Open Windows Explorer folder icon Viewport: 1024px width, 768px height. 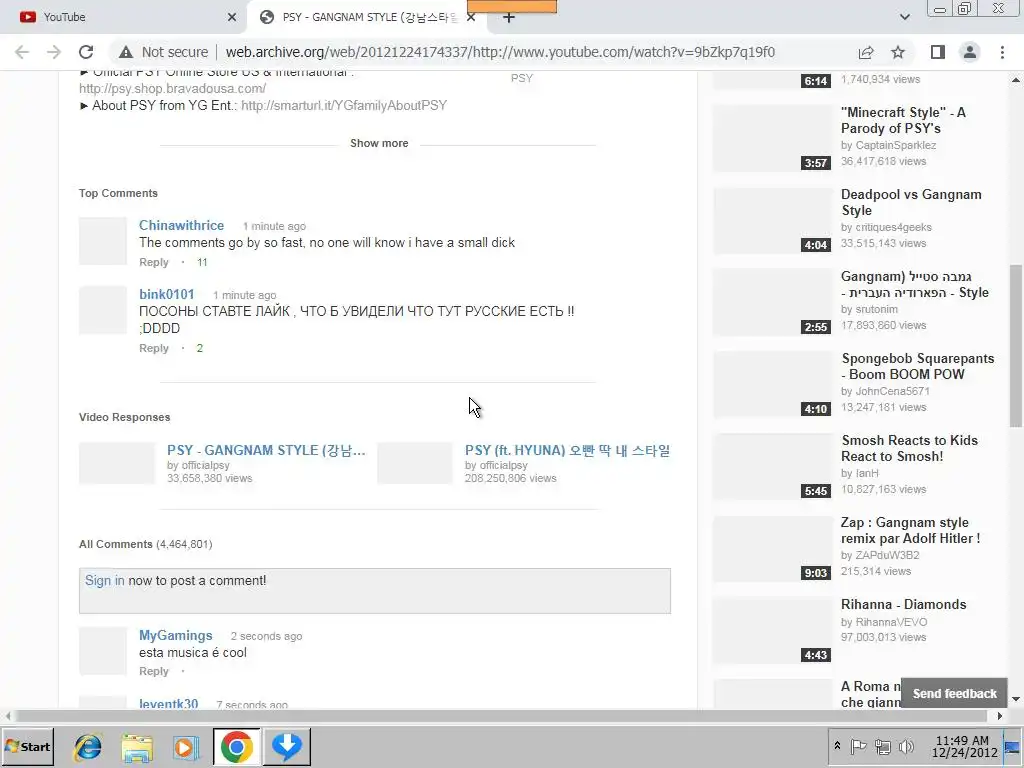coord(137,746)
